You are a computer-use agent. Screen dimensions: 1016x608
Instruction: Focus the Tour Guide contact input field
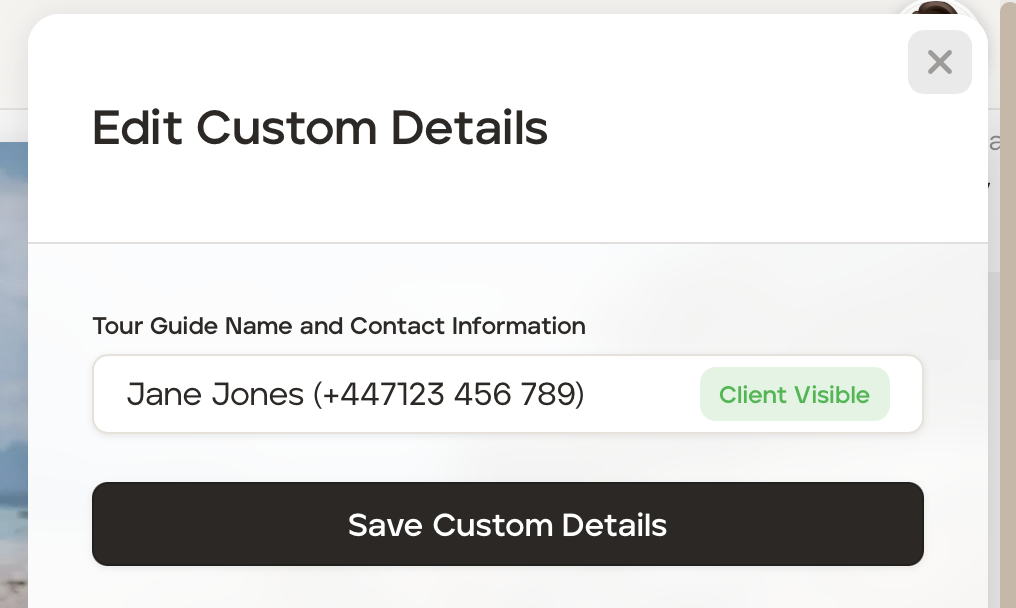(400, 395)
